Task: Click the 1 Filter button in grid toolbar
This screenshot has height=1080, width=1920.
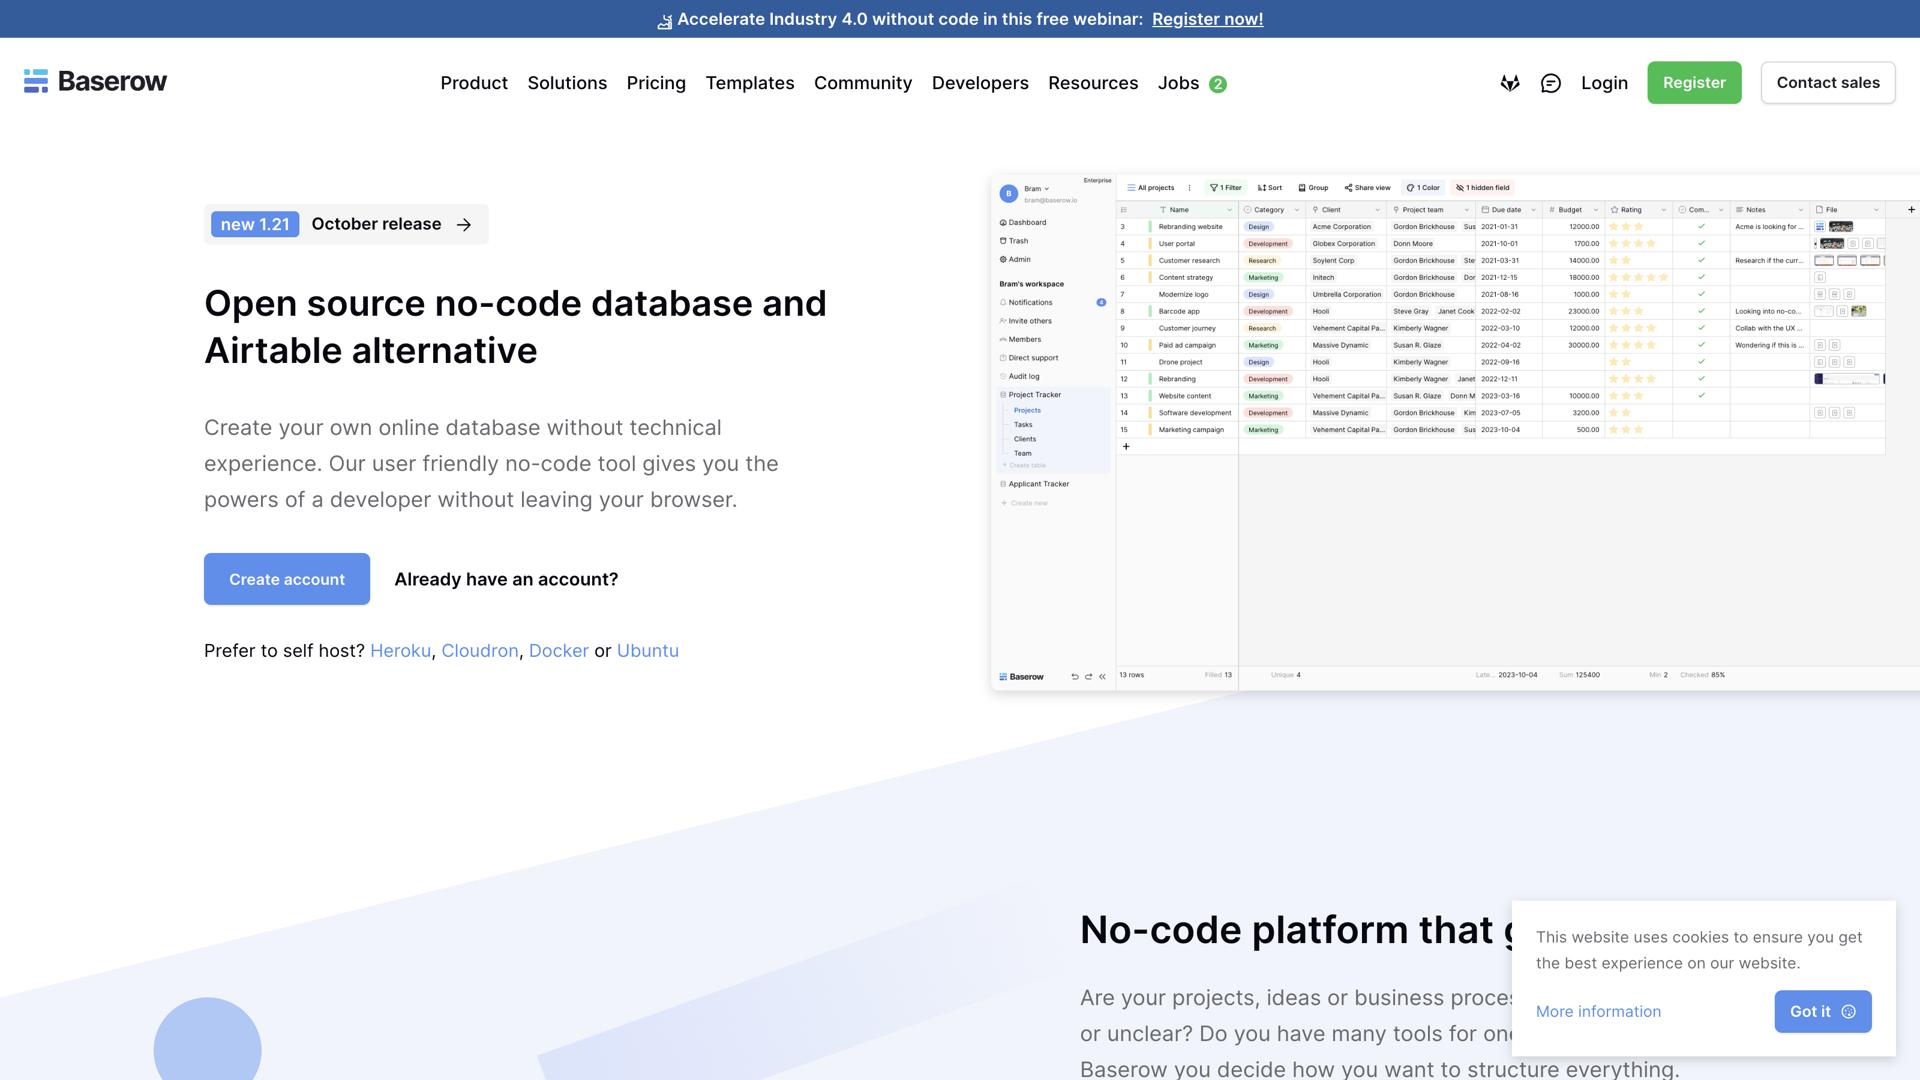Action: pos(1226,188)
